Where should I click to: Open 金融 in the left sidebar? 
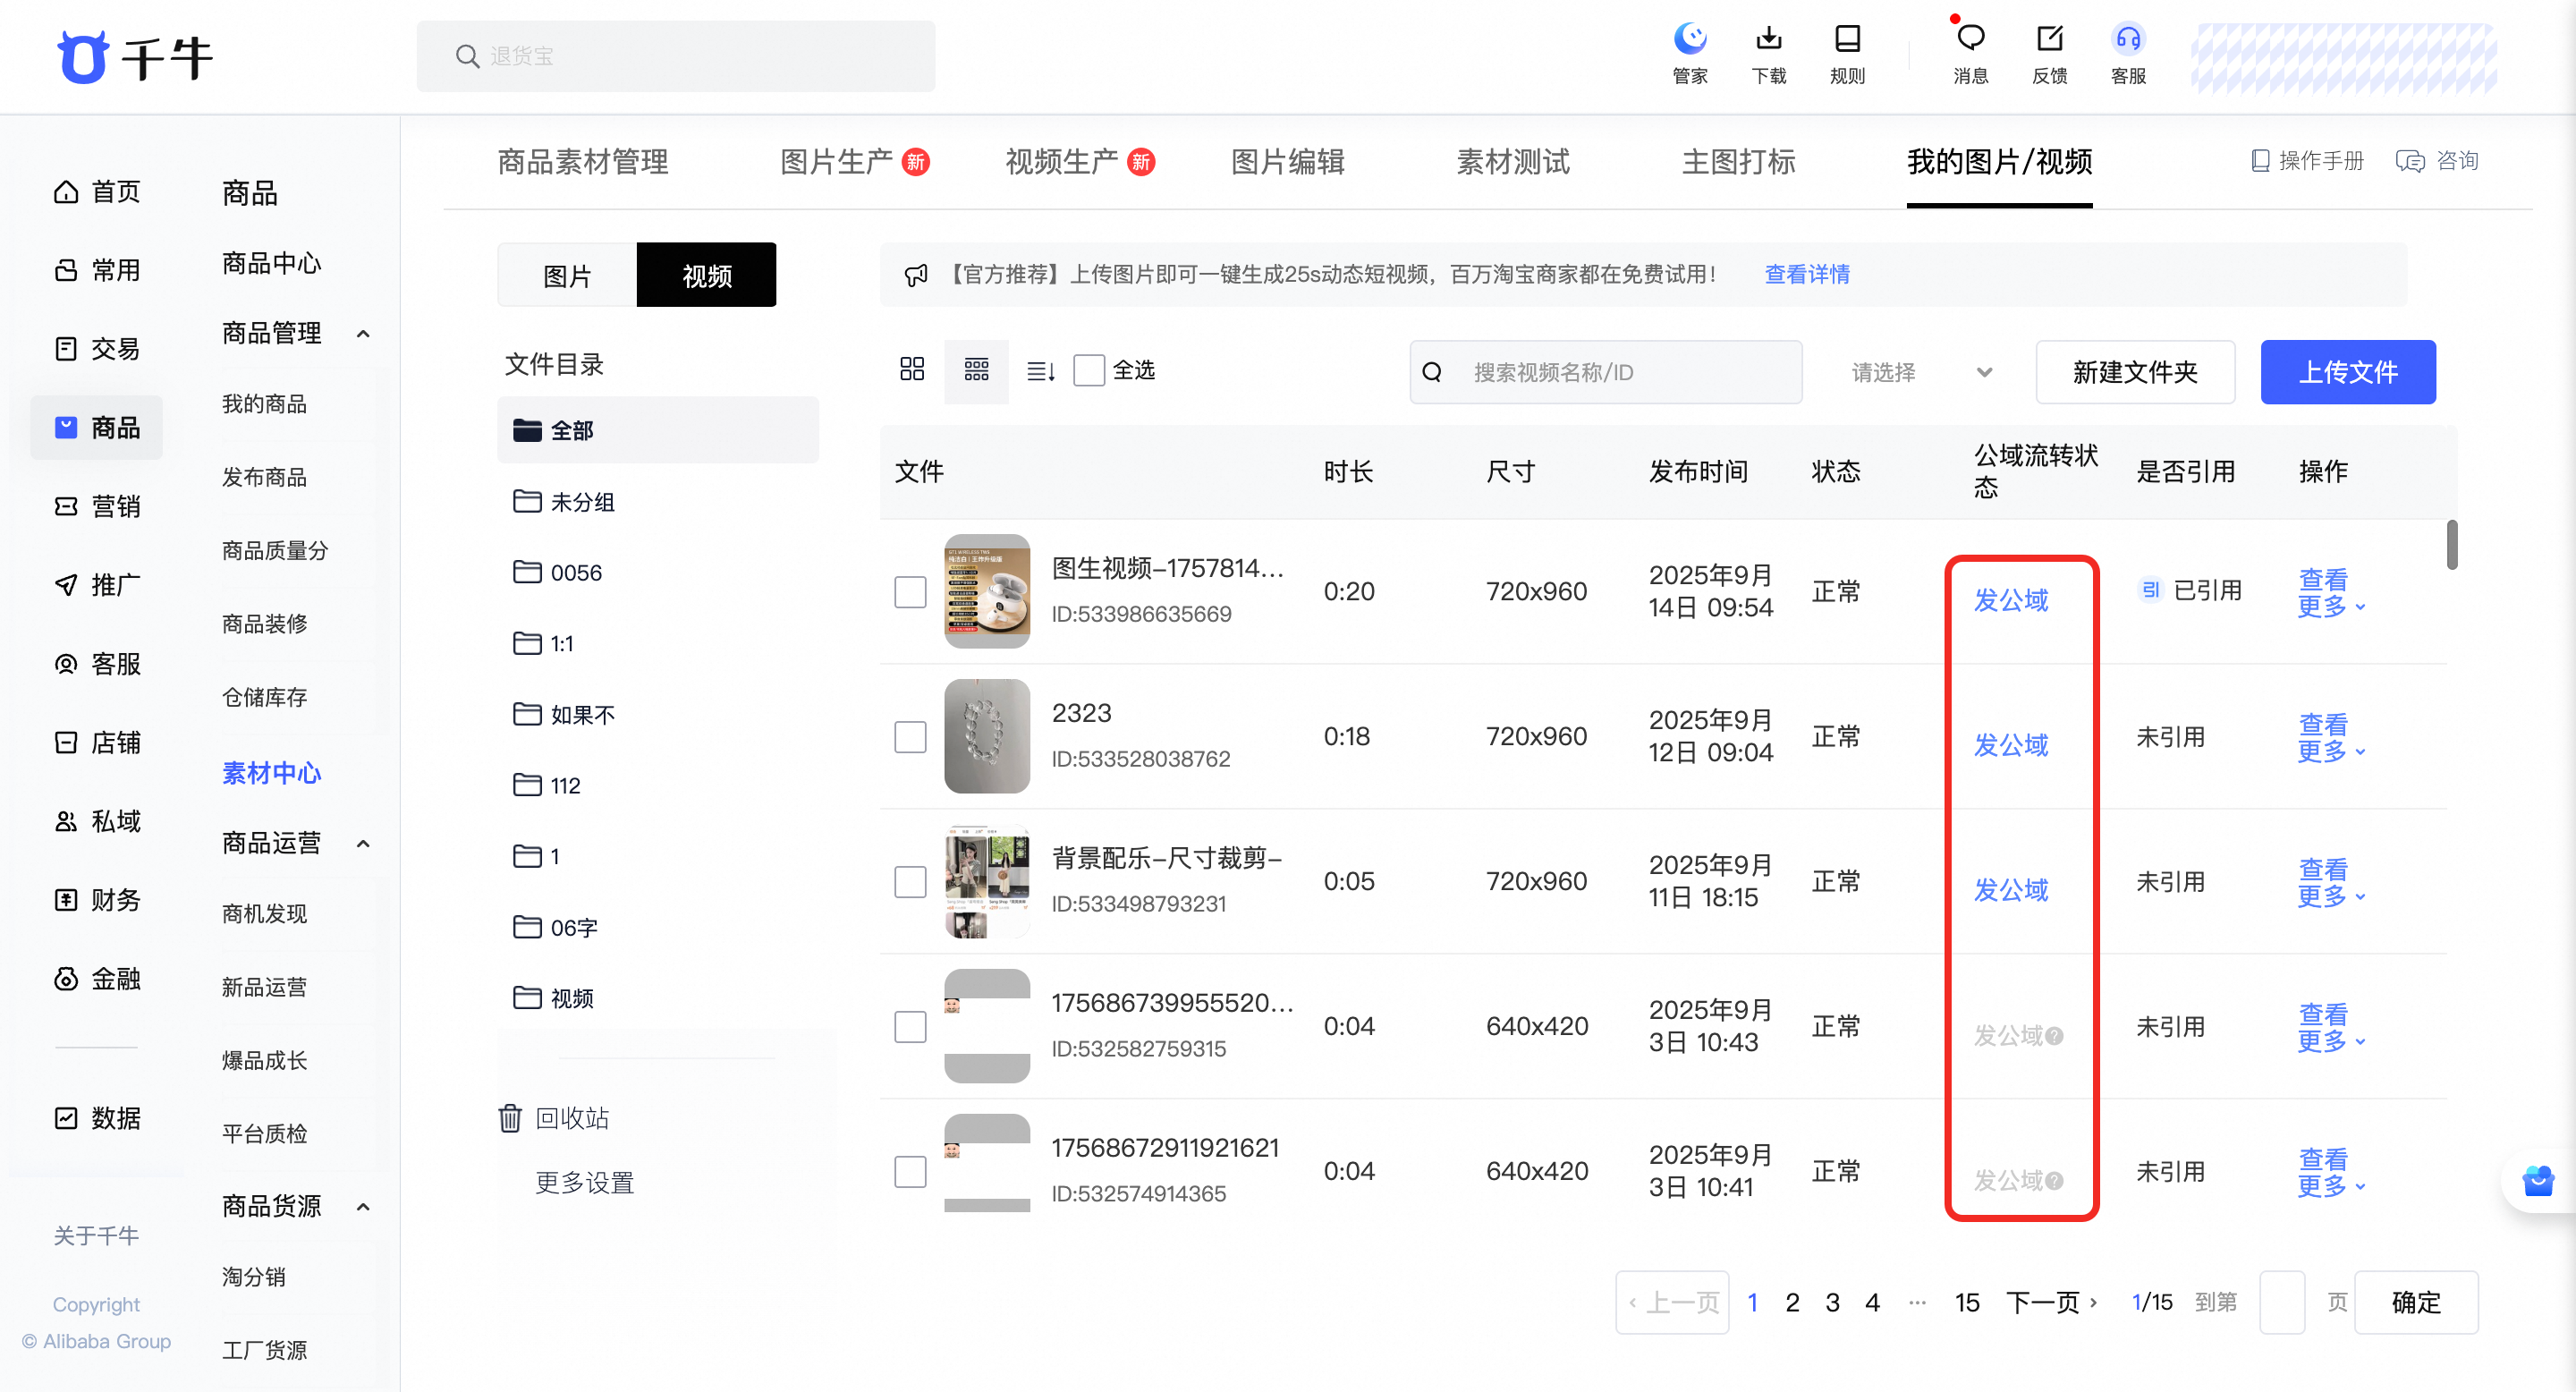click(x=97, y=978)
